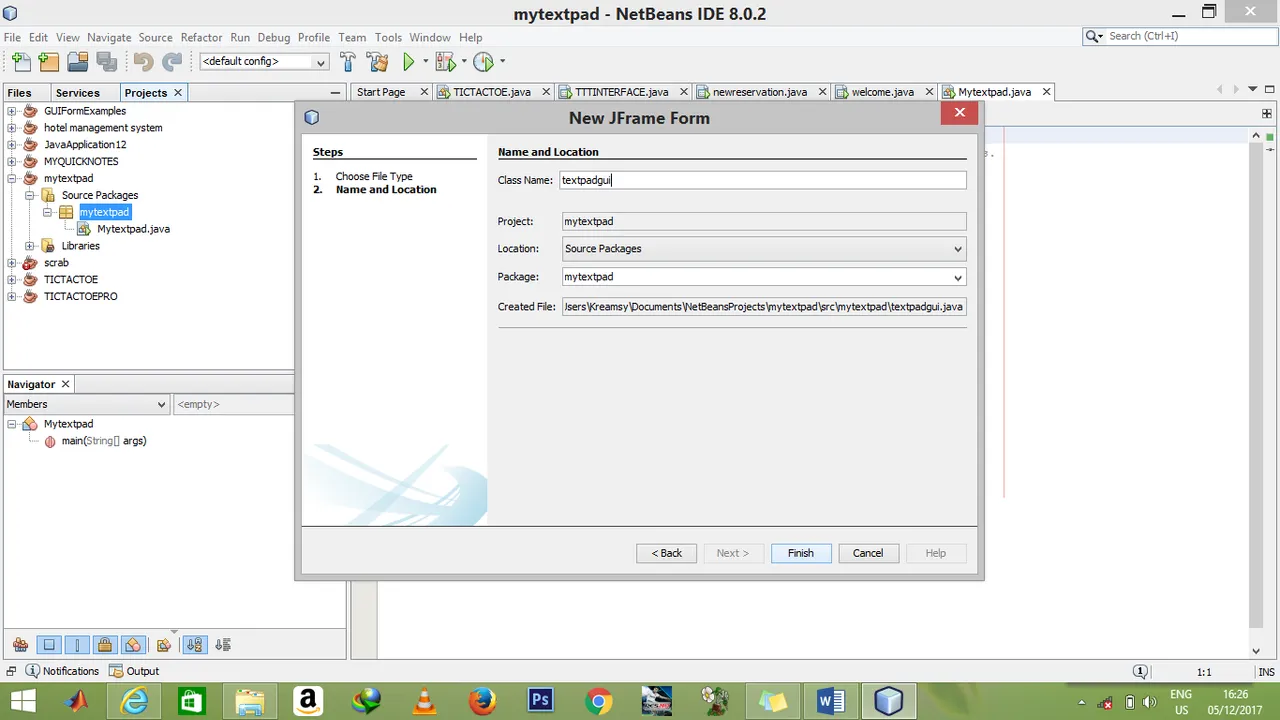This screenshot has width=1280, height=720.
Task: Click the Build Project hammer icon
Action: coord(348,62)
